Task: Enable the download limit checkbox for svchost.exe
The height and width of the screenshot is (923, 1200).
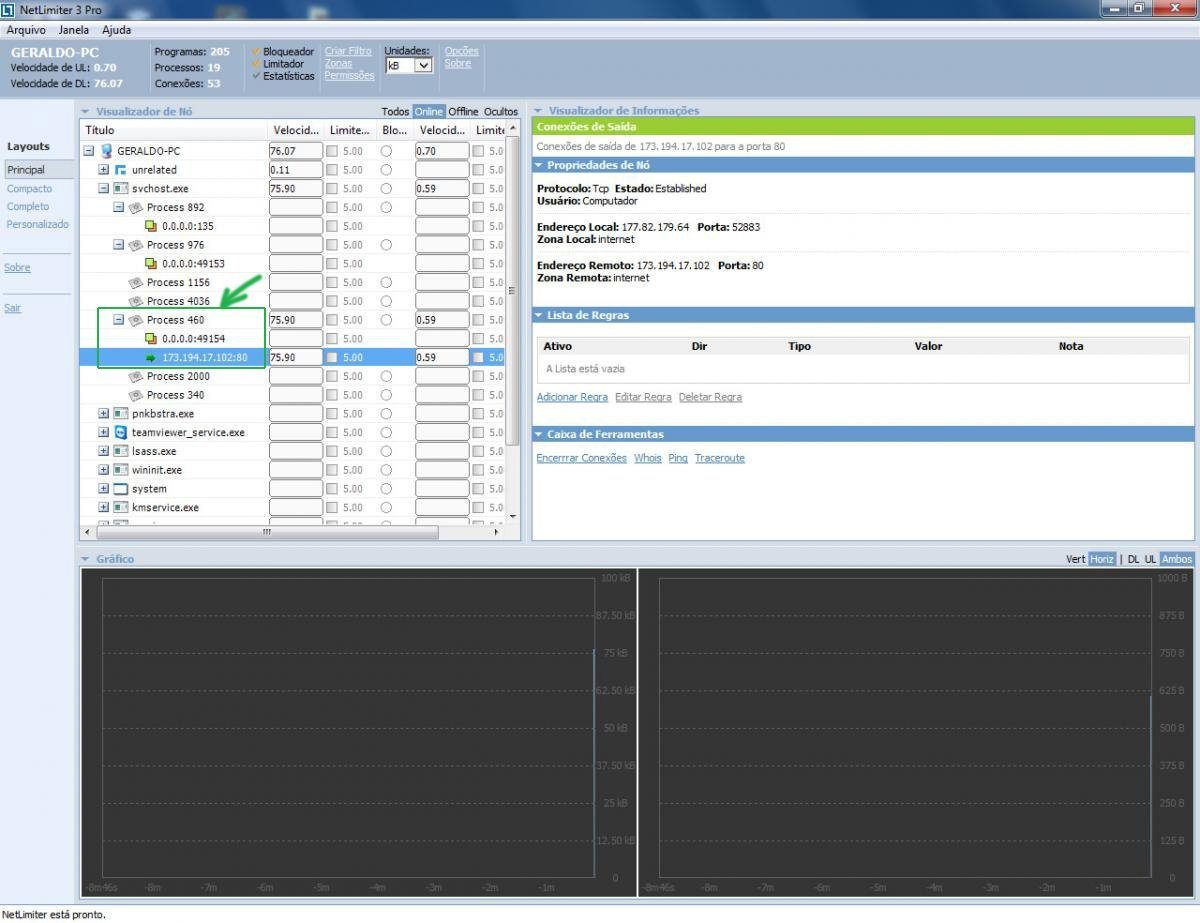Action: point(331,189)
